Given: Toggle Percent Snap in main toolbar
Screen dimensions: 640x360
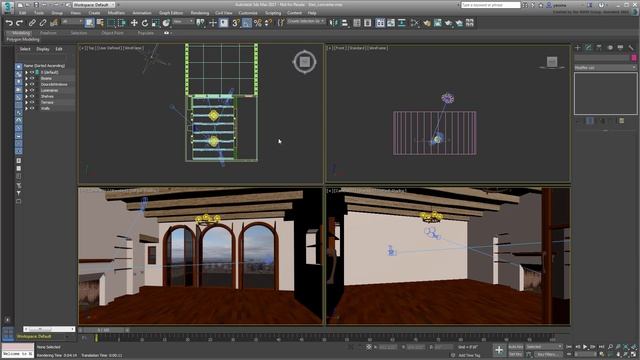Looking at the screenshot, I should (258, 23).
